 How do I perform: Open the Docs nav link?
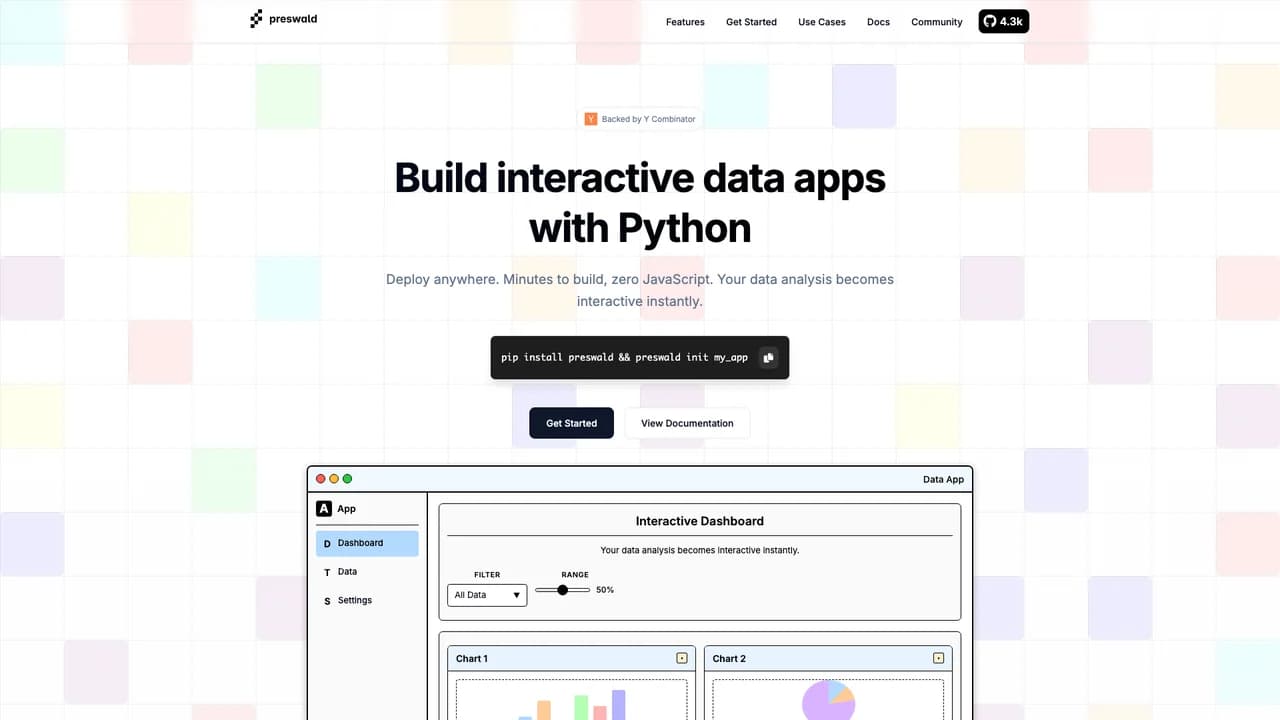click(x=878, y=22)
